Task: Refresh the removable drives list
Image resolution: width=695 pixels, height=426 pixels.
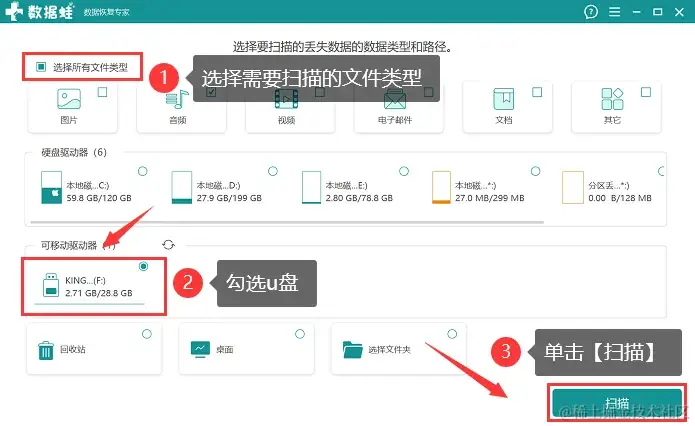Action: 168,245
